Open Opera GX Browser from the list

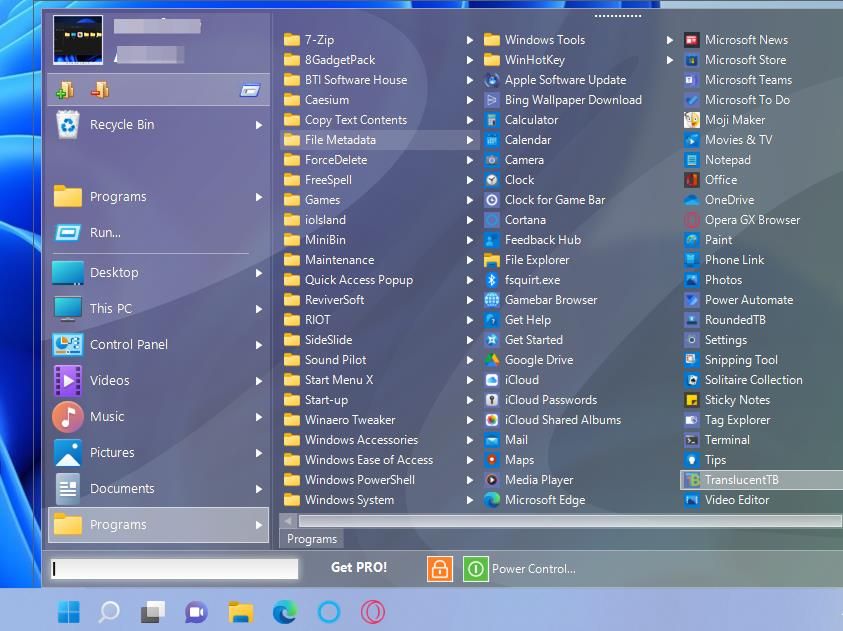click(742, 220)
